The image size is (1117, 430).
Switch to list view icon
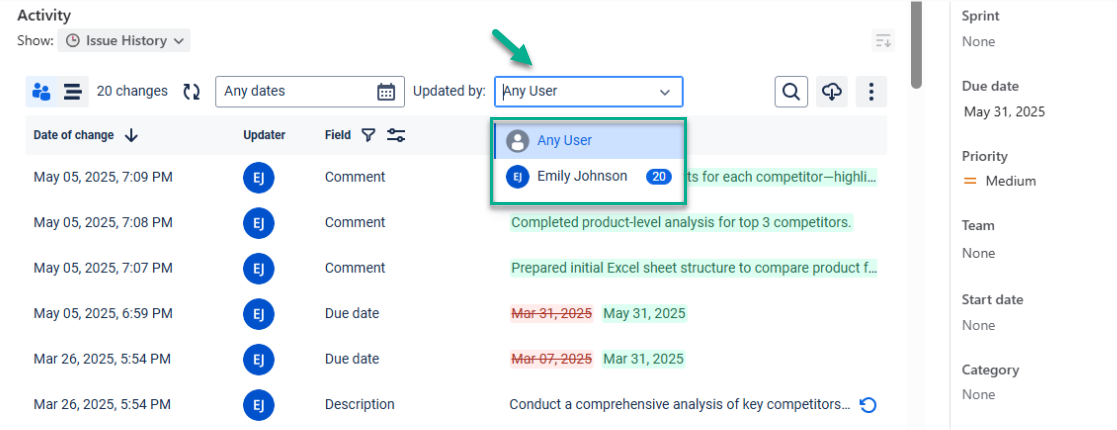click(72, 92)
